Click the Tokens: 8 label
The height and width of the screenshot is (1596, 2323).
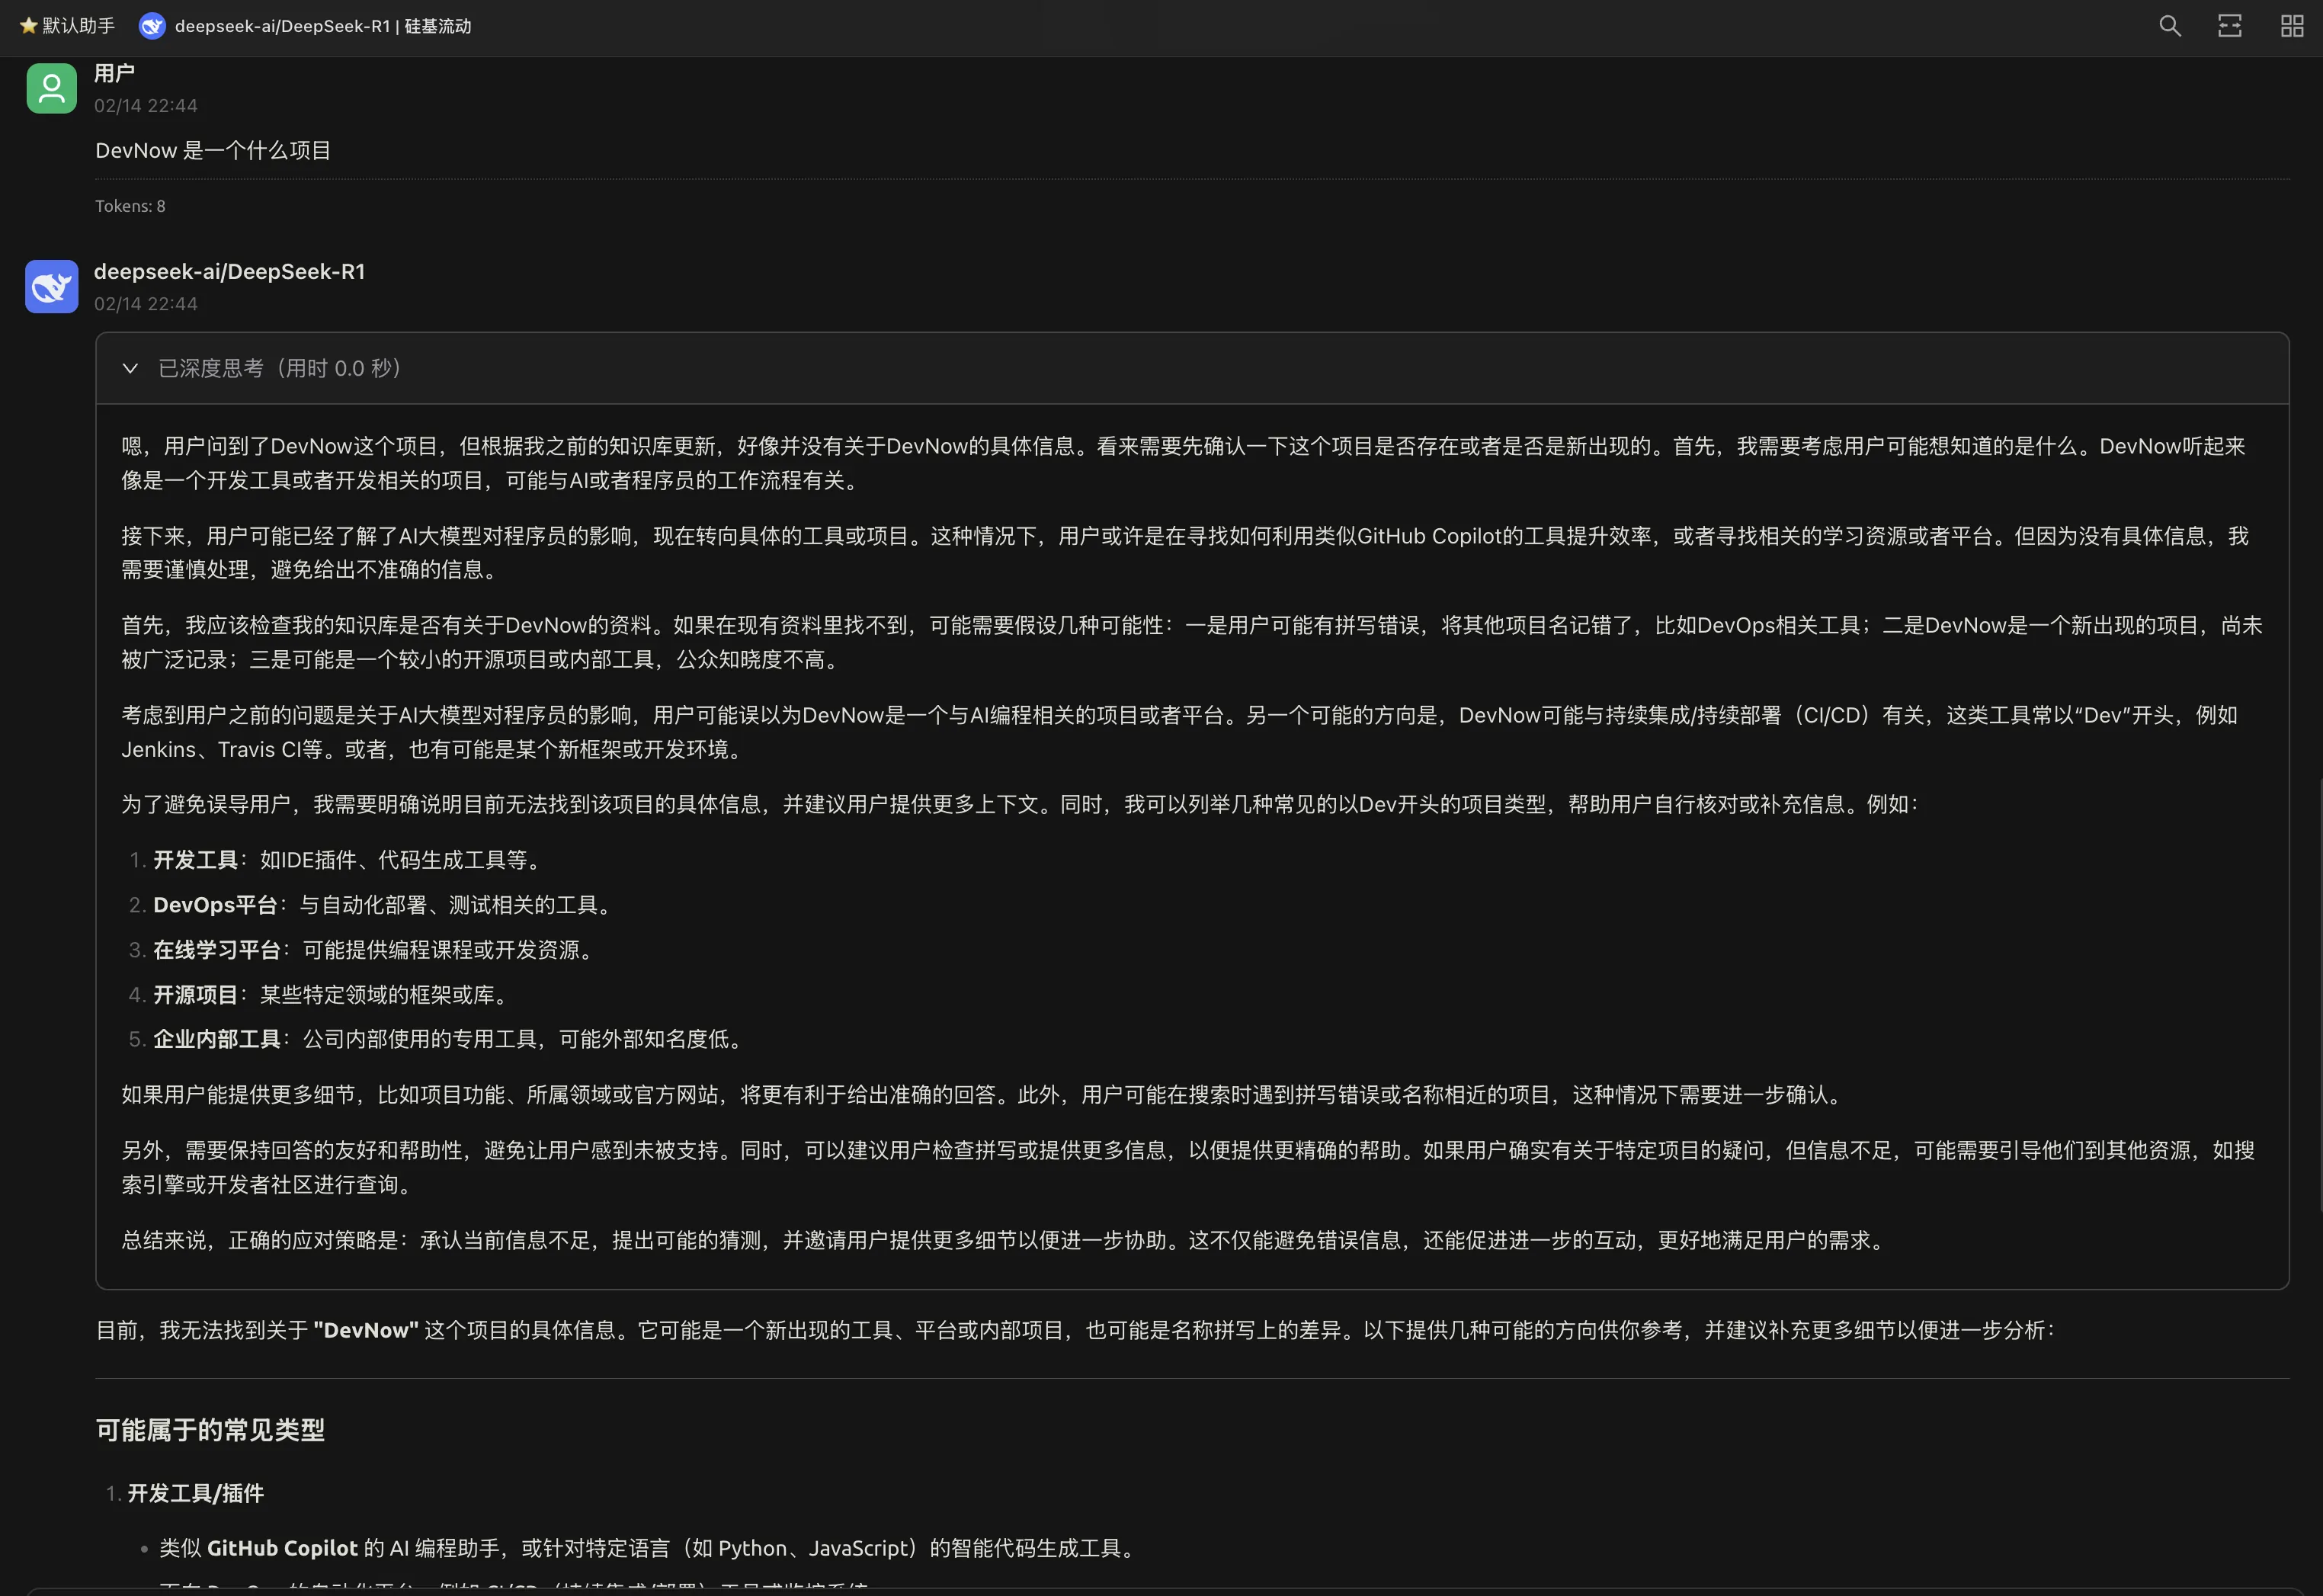pos(130,206)
